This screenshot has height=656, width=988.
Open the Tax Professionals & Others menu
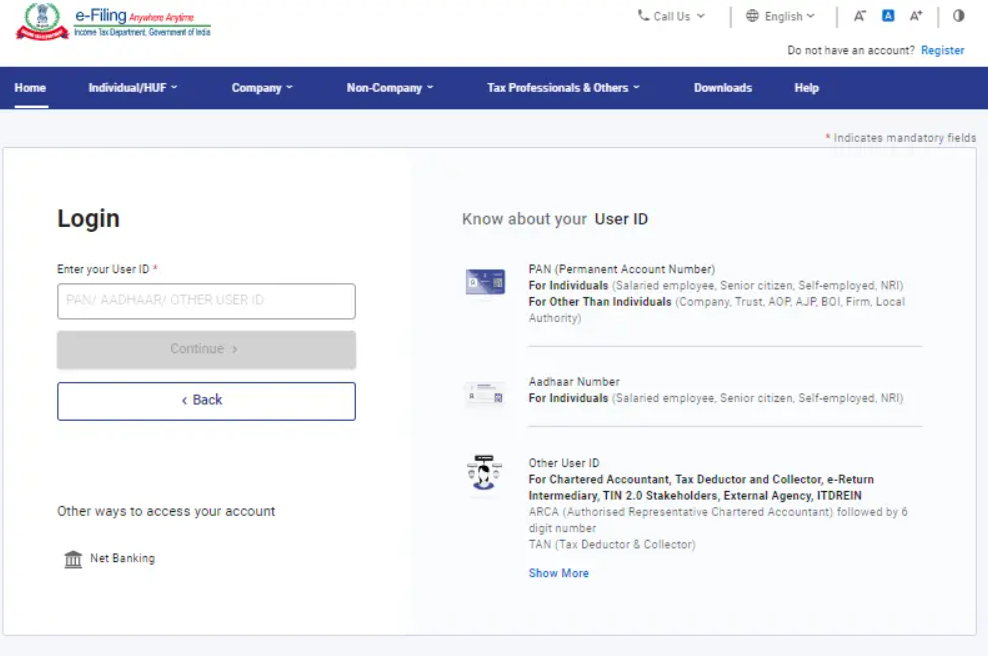click(x=563, y=88)
